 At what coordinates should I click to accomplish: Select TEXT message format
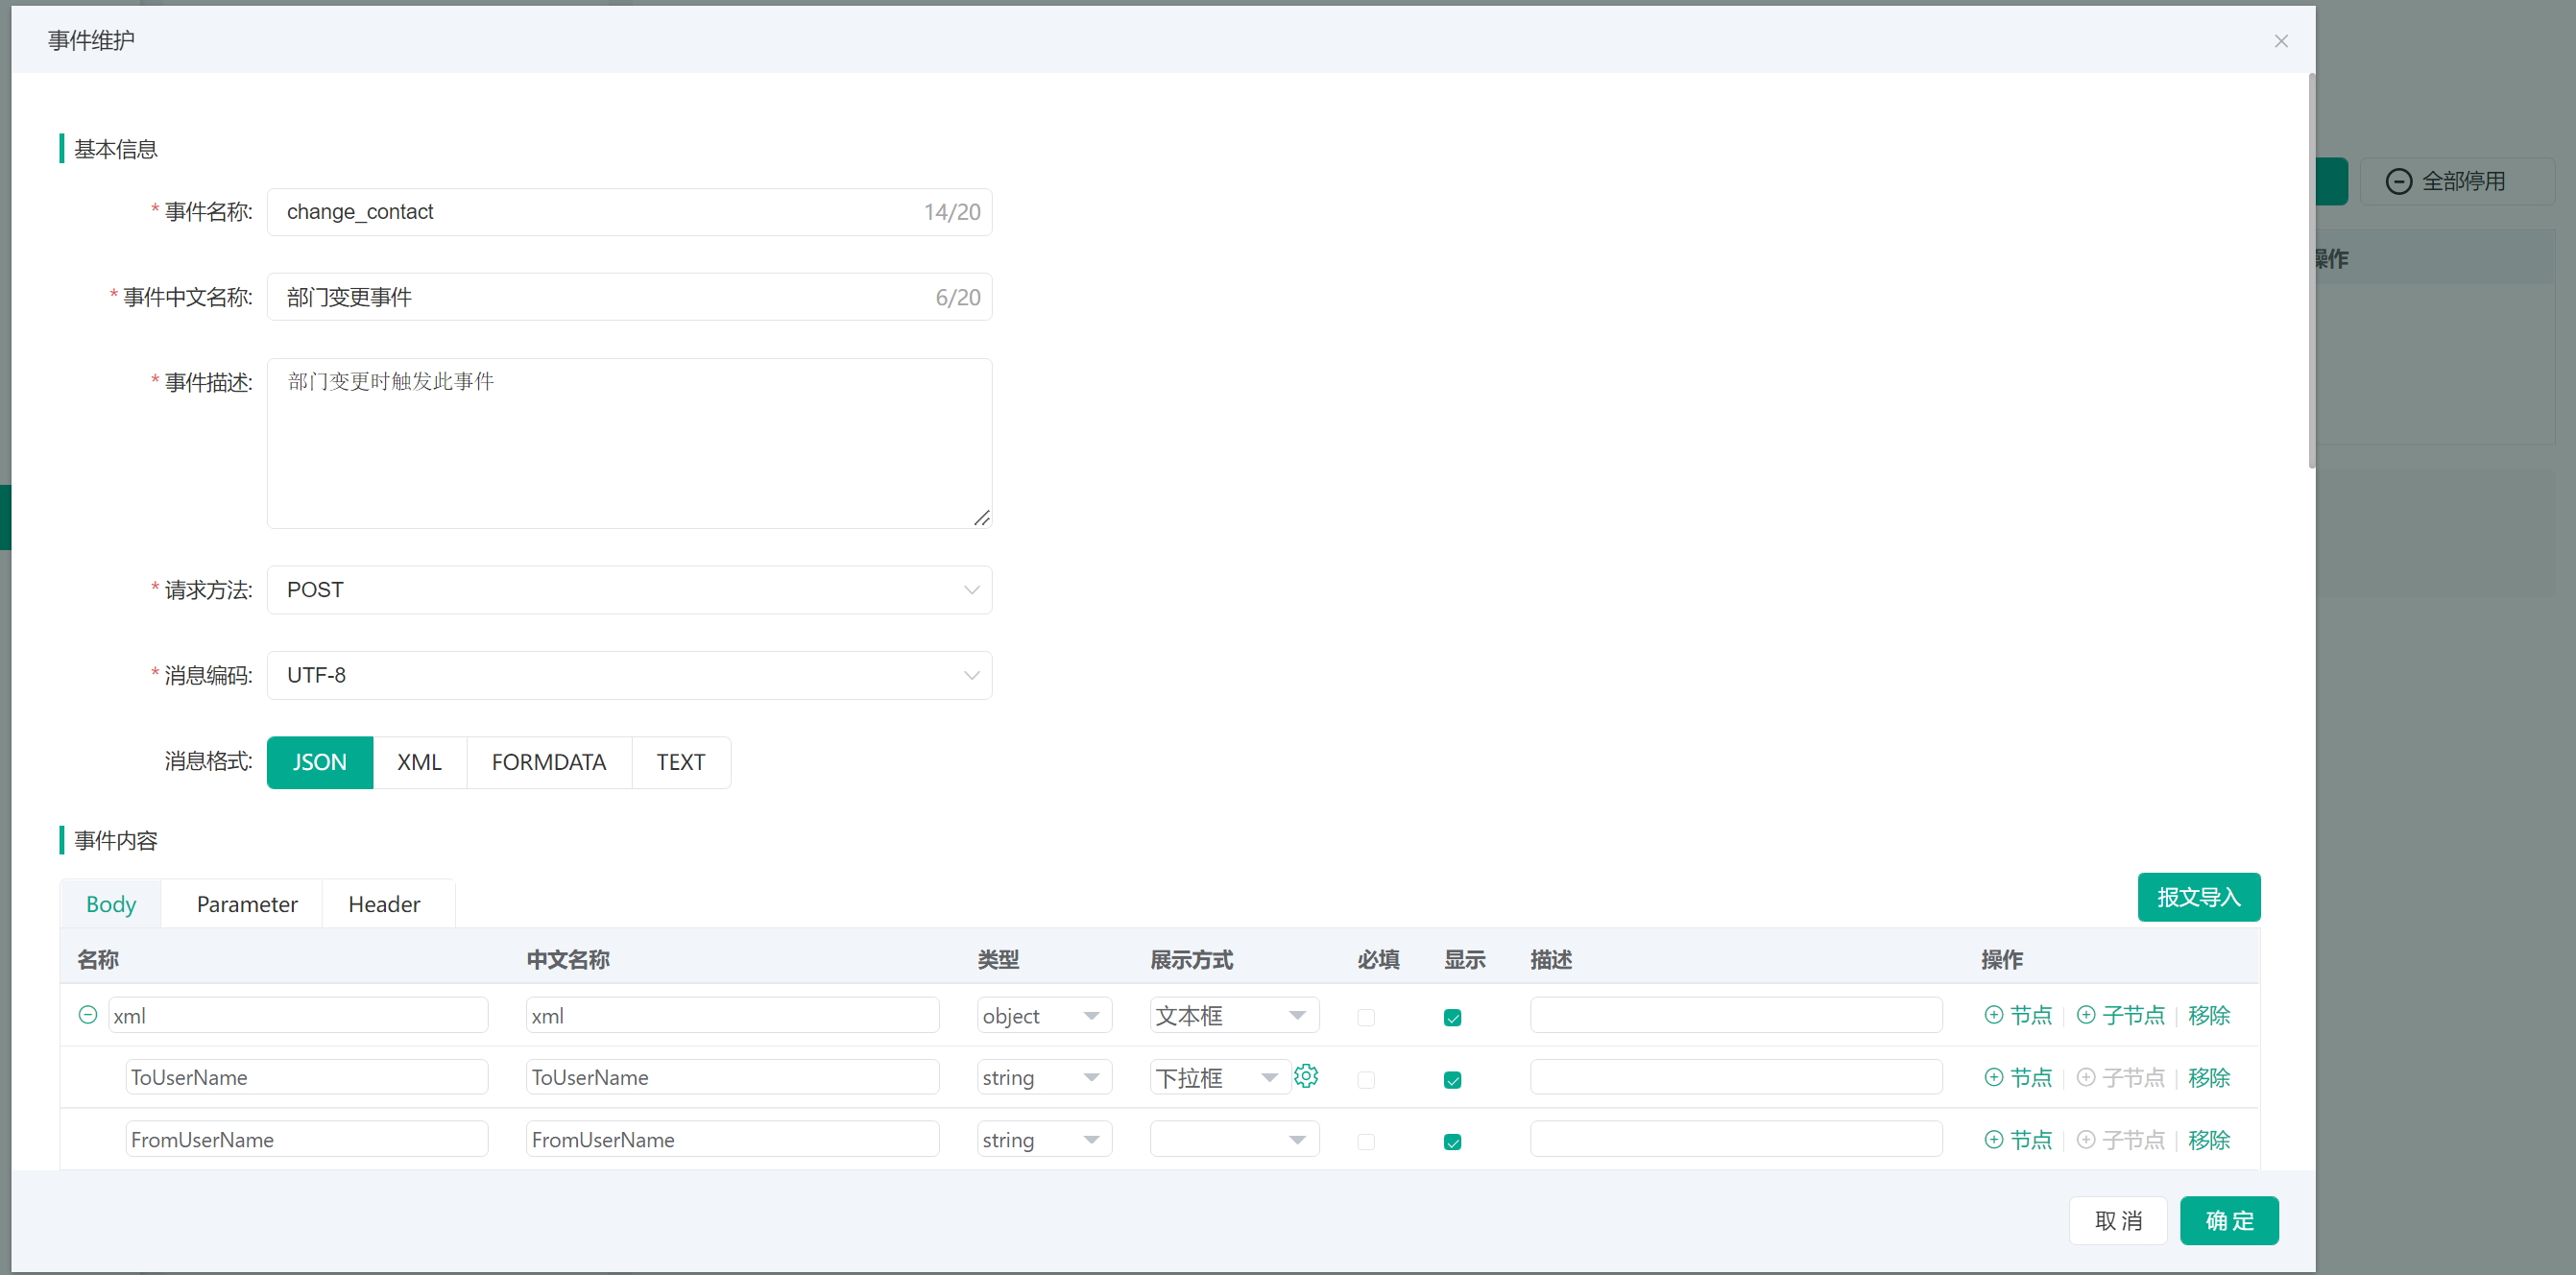coord(681,762)
